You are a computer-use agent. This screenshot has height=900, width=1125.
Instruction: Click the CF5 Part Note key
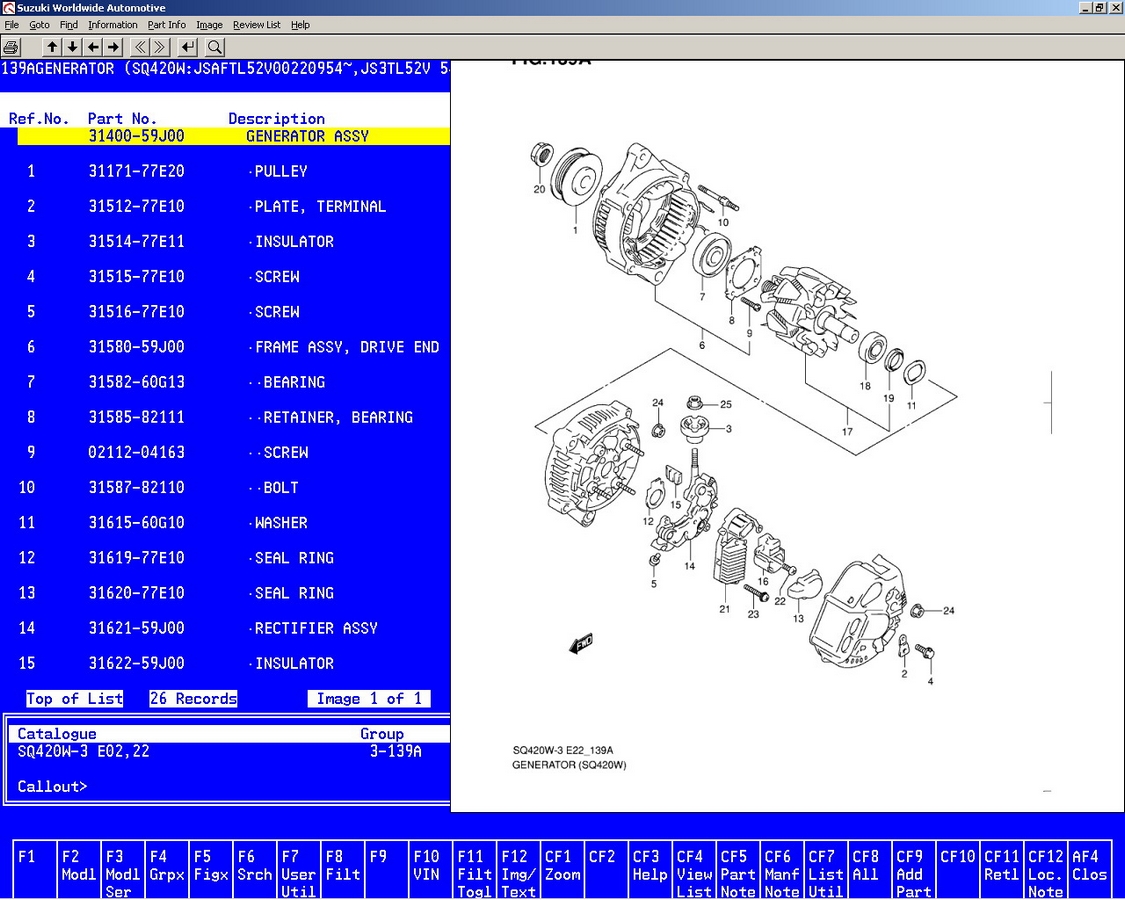pyautogui.click(x=738, y=870)
